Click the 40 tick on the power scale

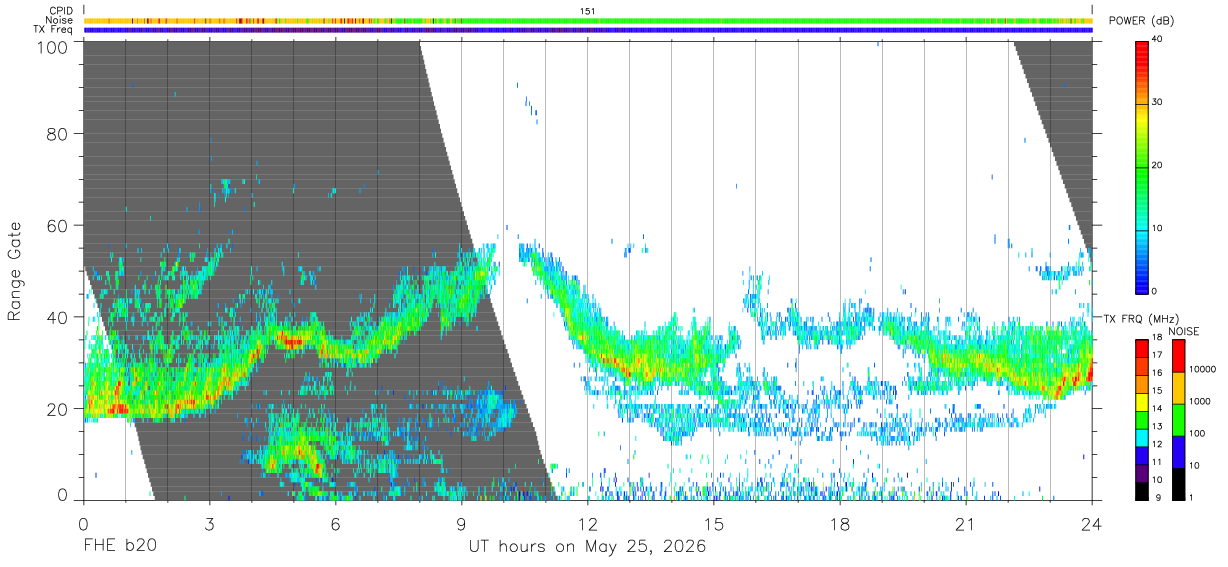pos(1158,40)
